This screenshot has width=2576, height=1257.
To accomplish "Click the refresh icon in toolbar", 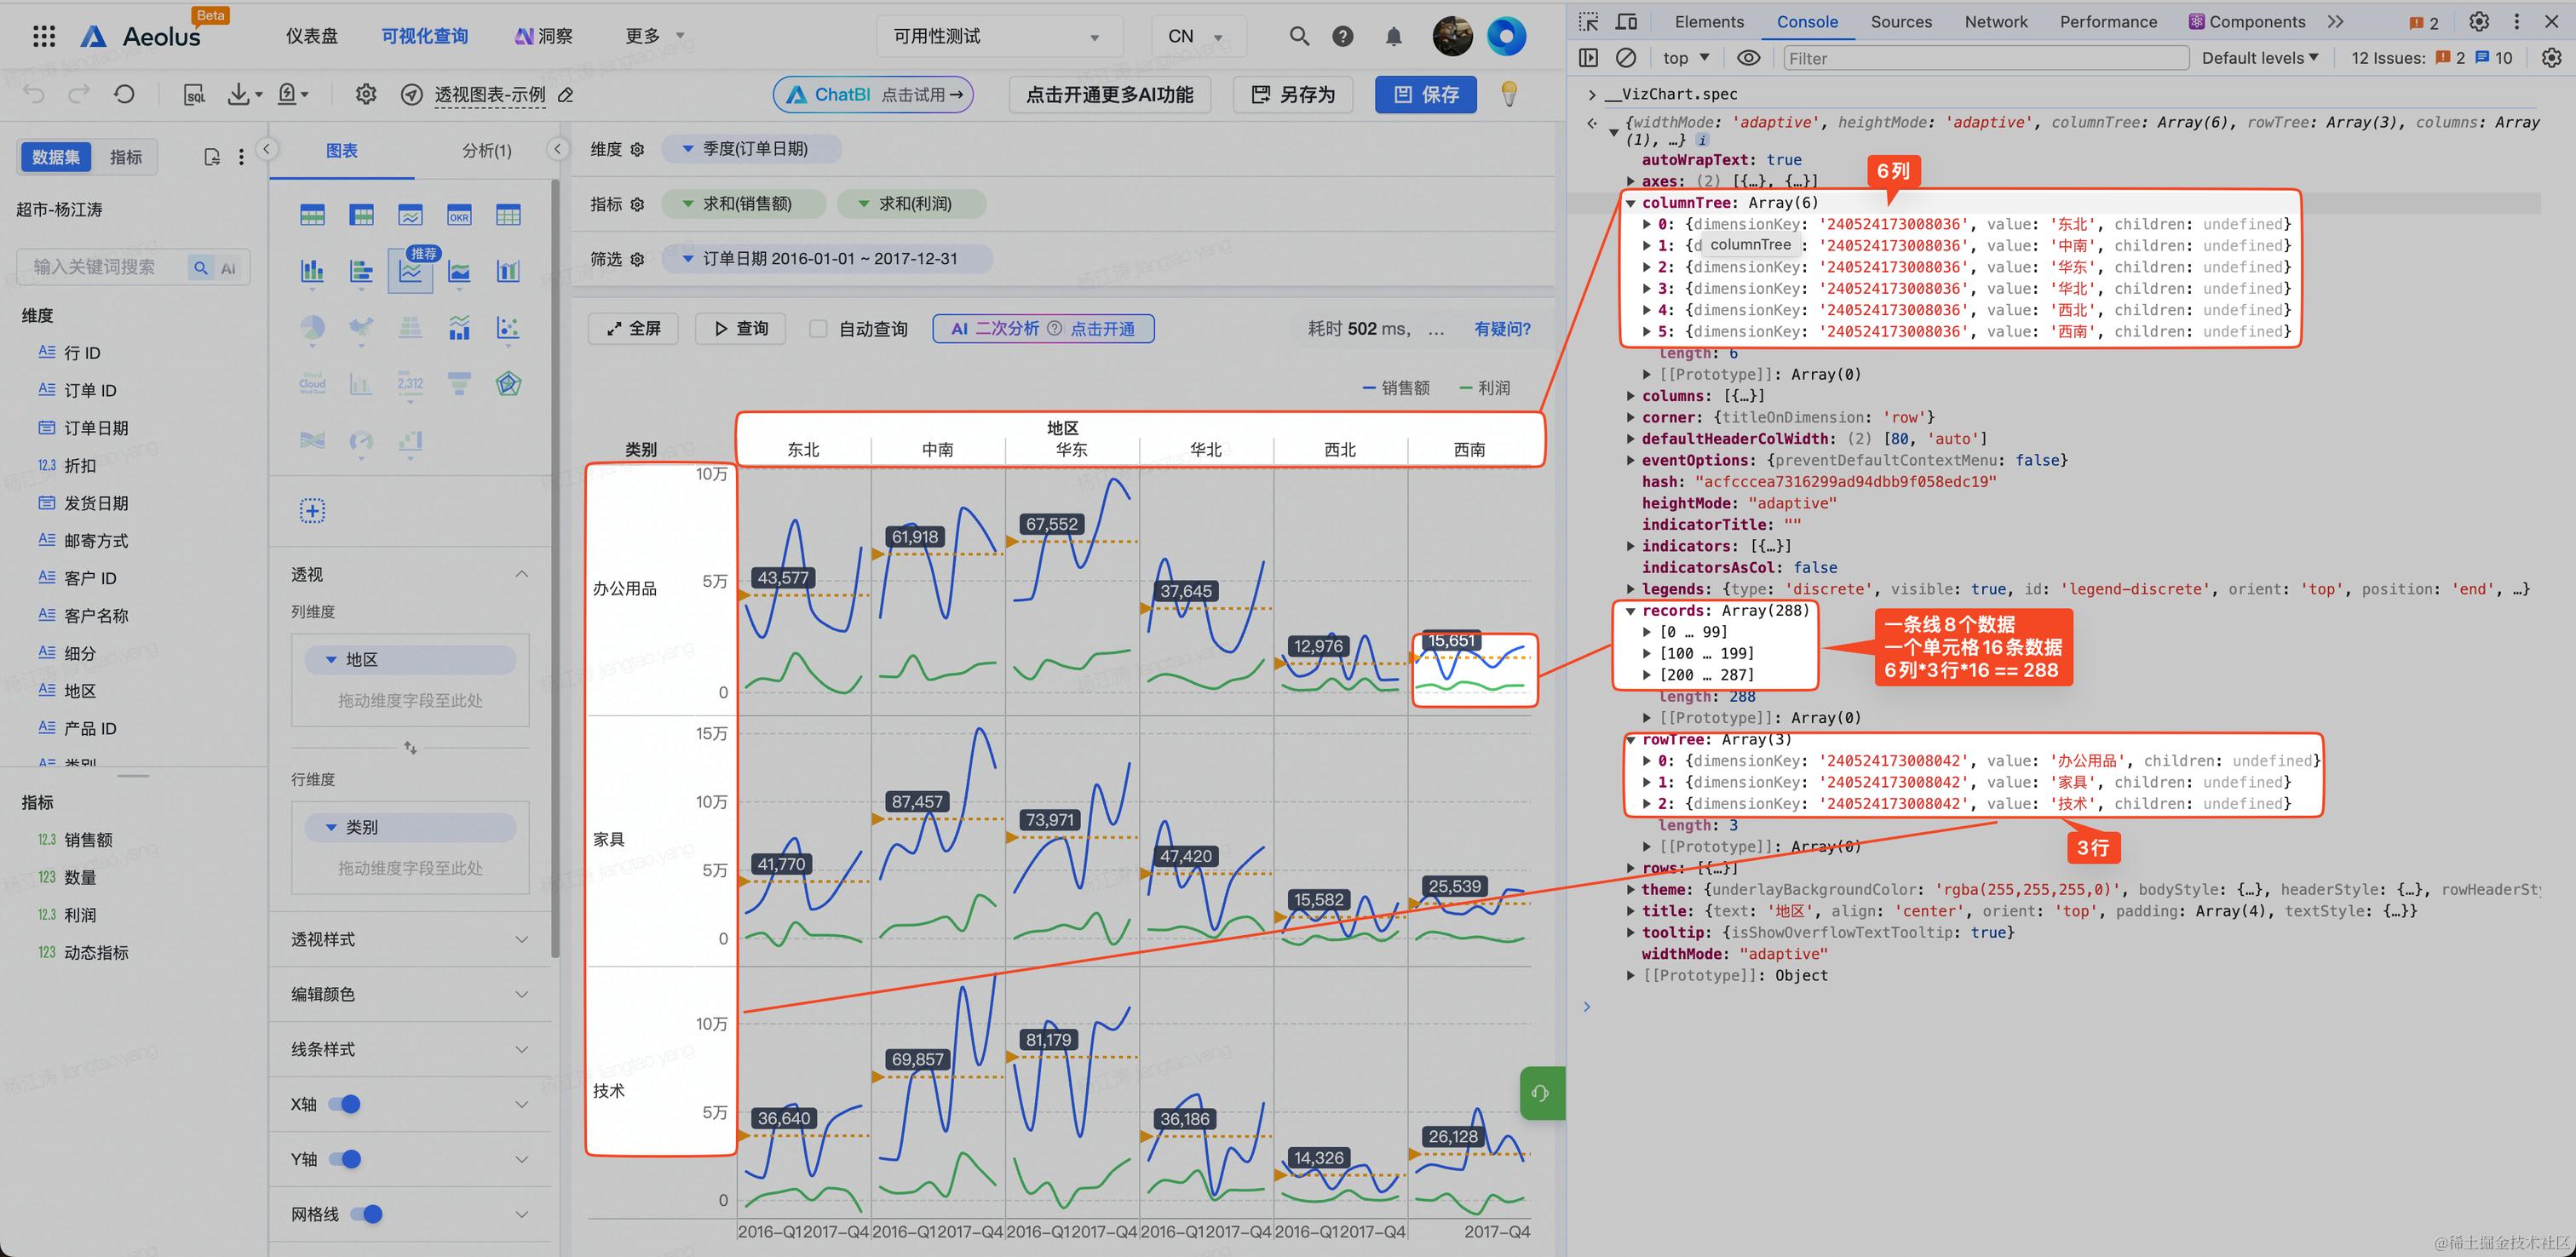I will tap(124, 95).
